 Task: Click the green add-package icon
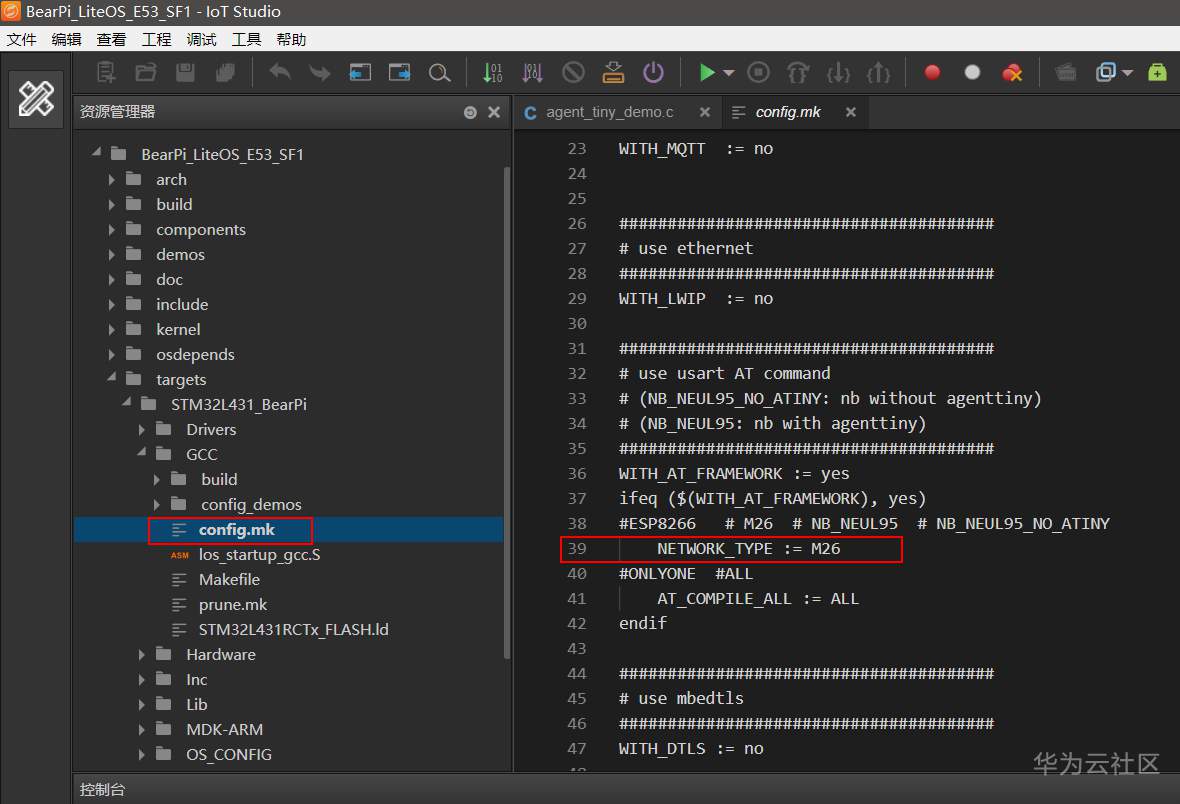1157,72
